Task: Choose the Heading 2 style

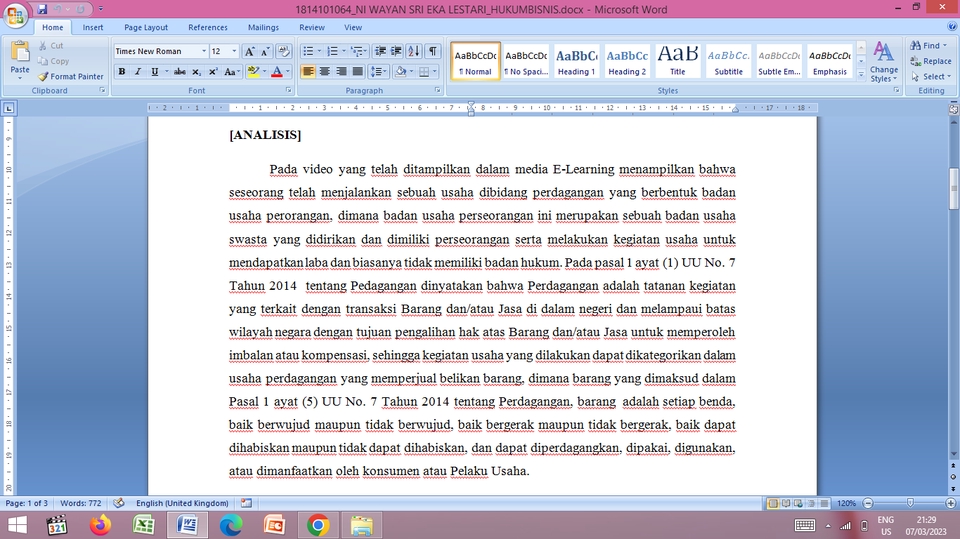Action: [627, 61]
